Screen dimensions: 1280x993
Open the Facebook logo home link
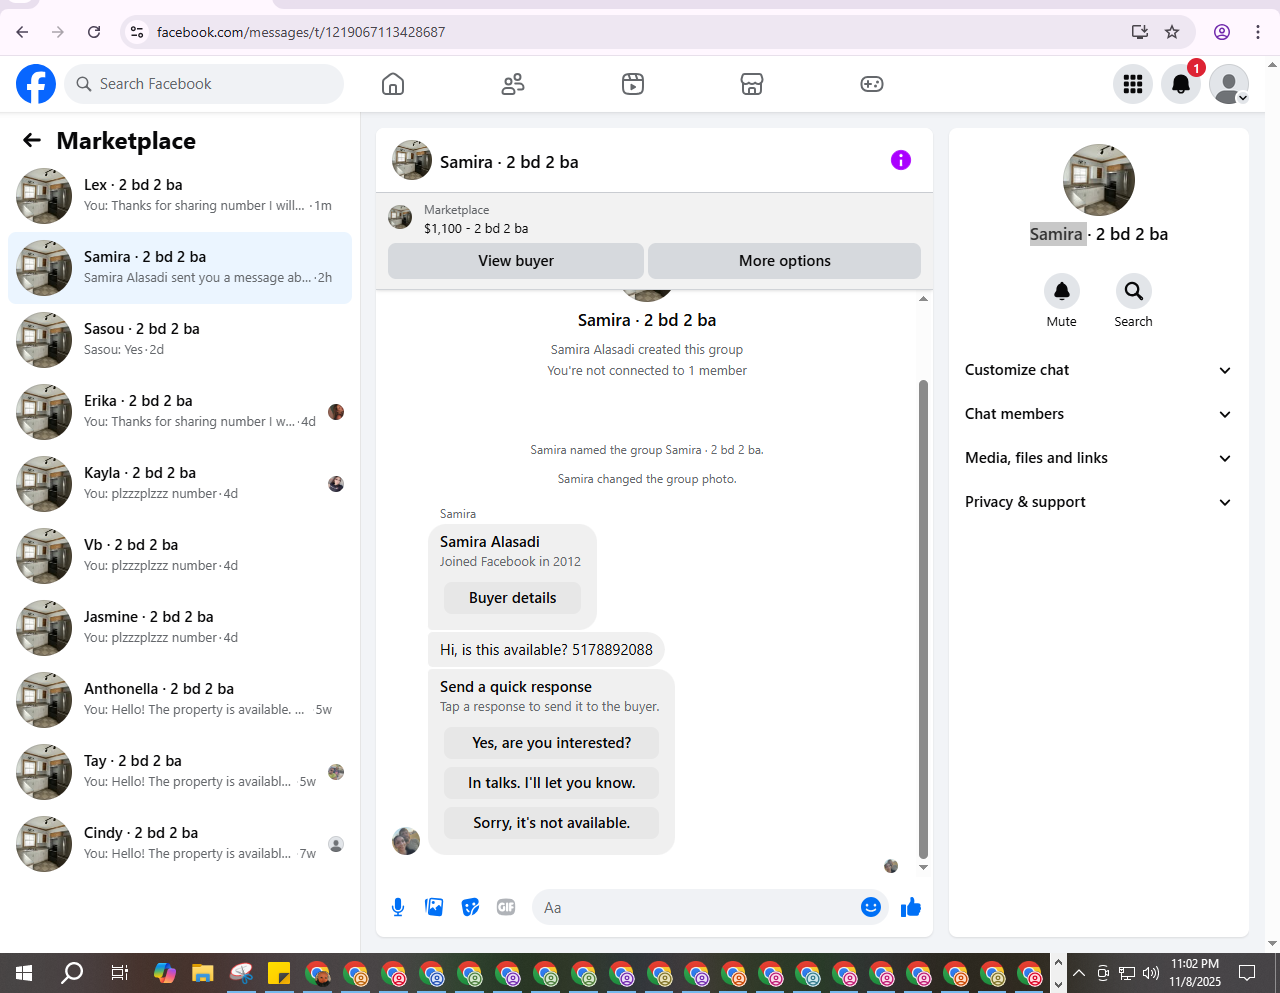tap(36, 84)
